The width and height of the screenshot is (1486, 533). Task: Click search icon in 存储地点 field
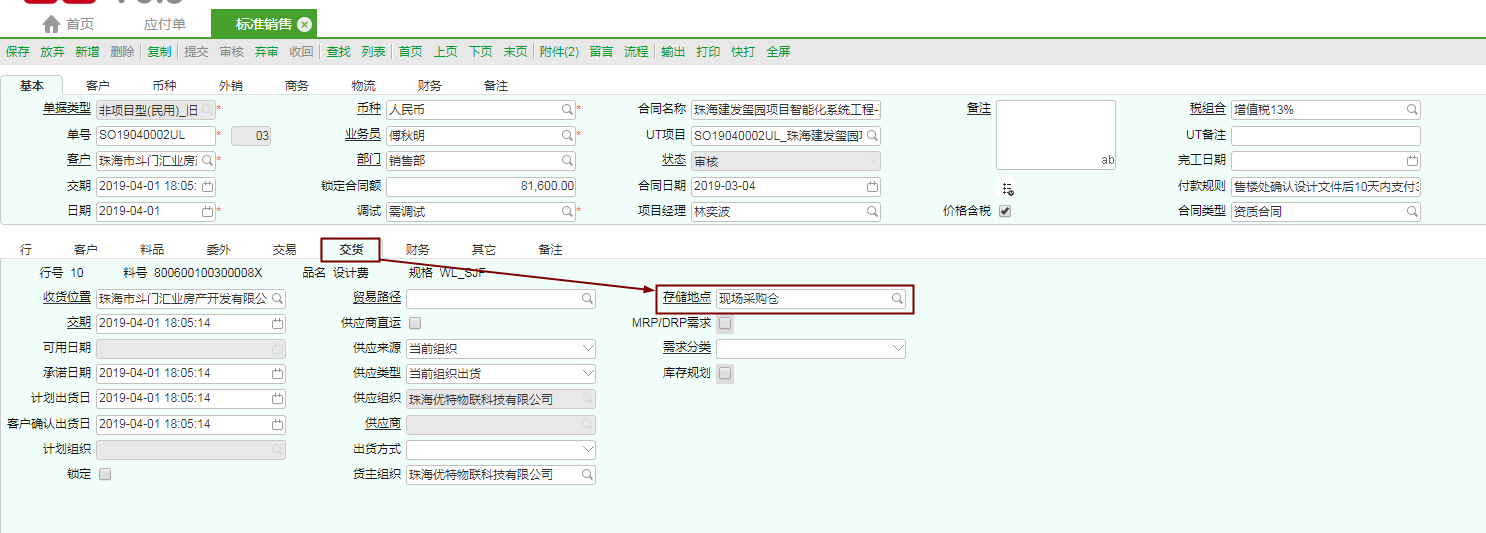click(x=897, y=298)
